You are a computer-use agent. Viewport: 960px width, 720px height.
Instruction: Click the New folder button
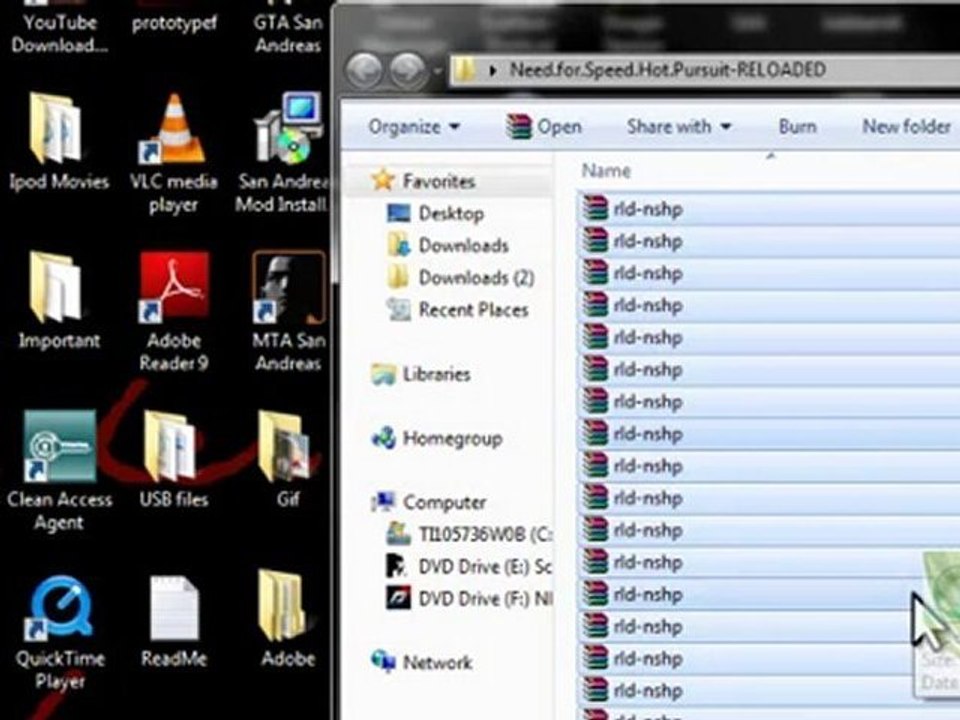tap(906, 127)
